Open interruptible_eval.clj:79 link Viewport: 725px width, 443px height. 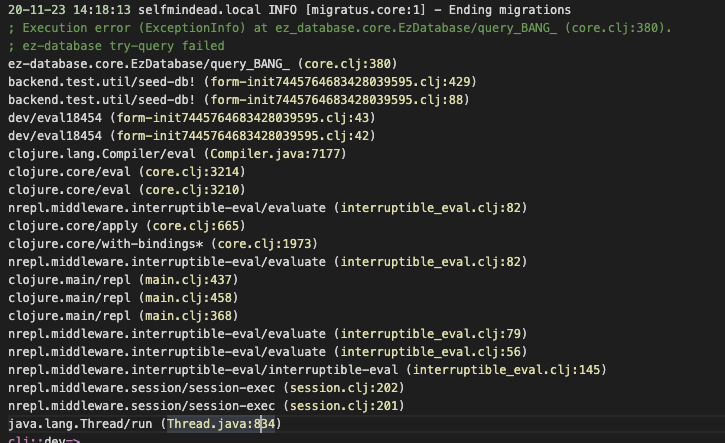point(430,334)
